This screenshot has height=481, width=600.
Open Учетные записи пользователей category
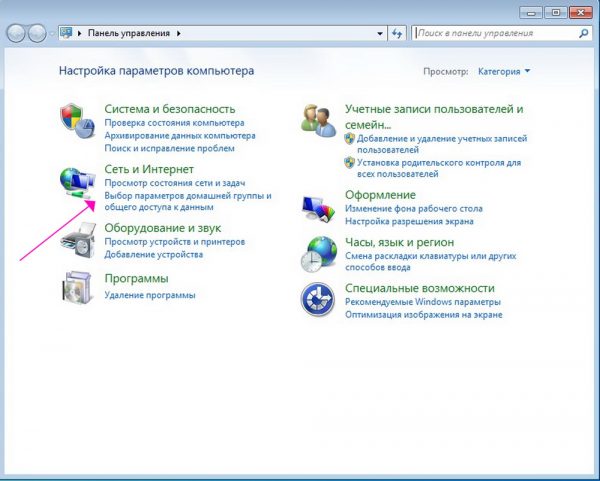[x=434, y=117]
